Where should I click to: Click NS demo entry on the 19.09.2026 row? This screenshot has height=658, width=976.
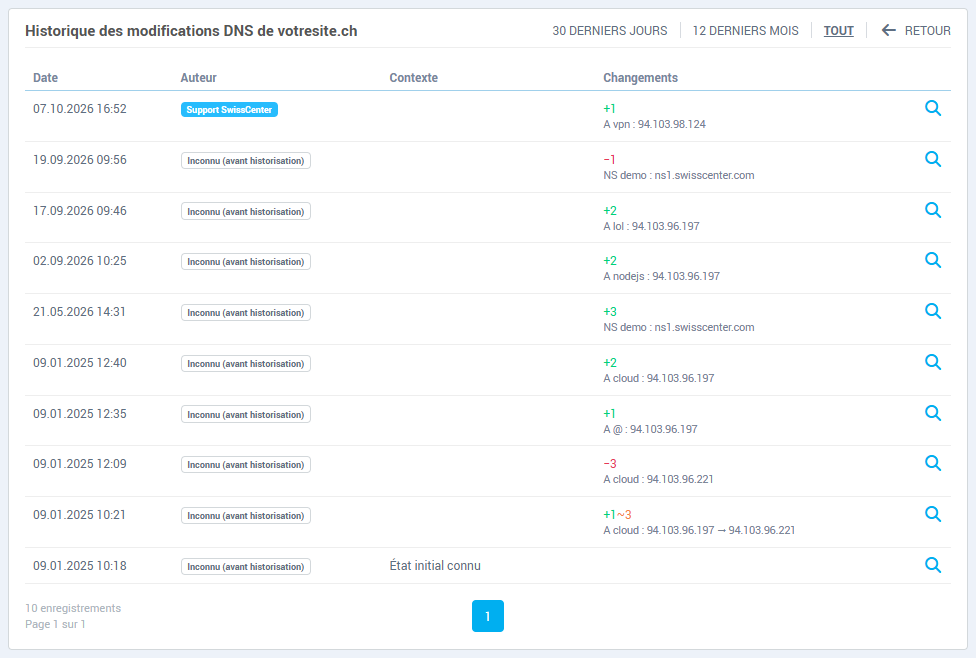click(x=678, y=175)
